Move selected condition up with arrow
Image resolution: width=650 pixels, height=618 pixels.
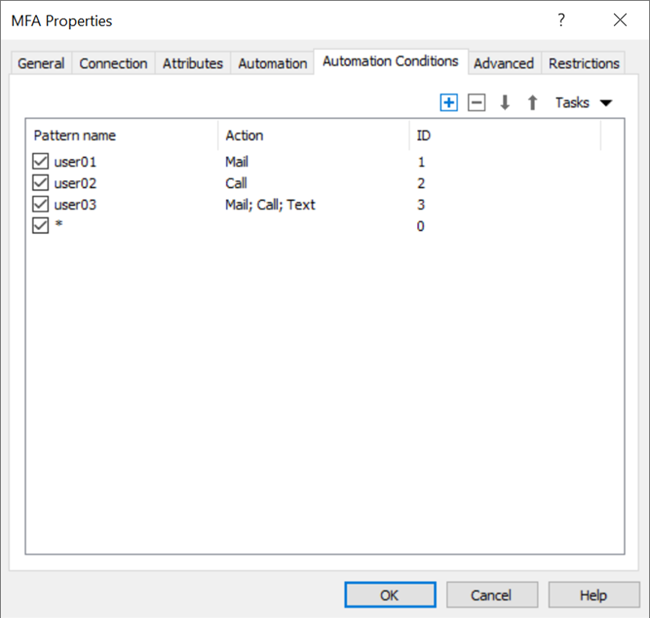click(532, 103)
